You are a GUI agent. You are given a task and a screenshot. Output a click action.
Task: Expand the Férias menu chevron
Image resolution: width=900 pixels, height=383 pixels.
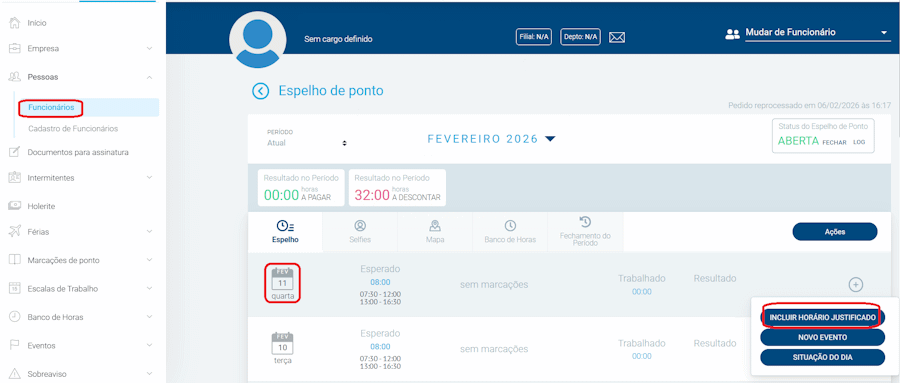click(x=149, y=232)
